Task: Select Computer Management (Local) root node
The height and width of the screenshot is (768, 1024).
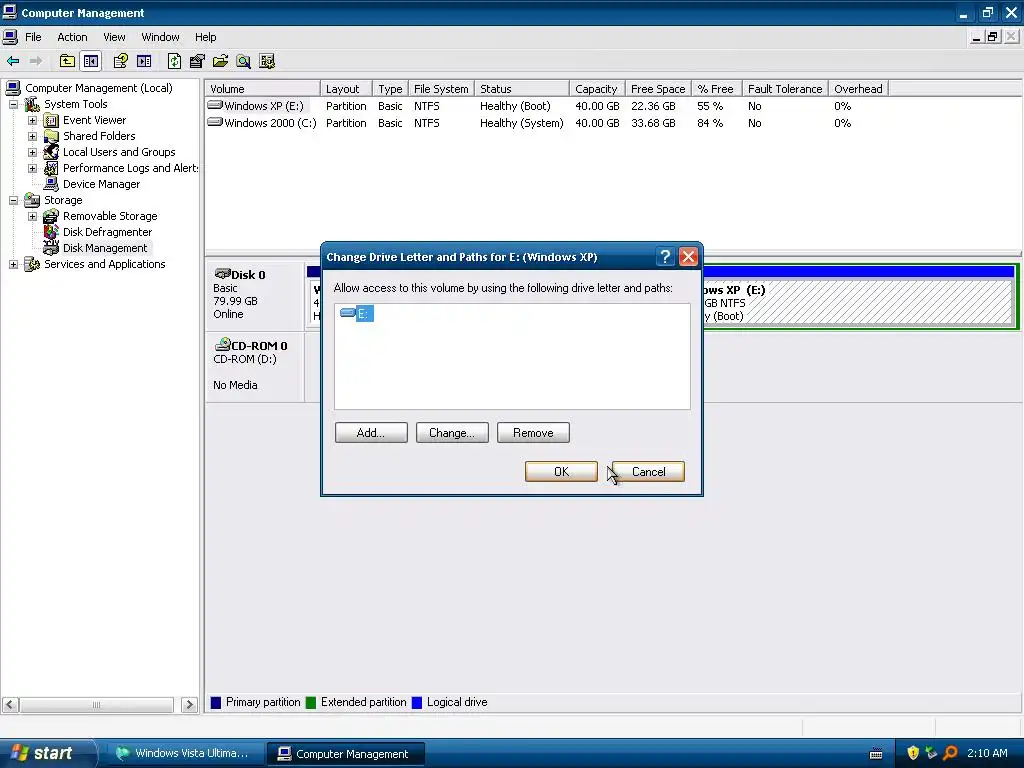Action: click(99, 88)
